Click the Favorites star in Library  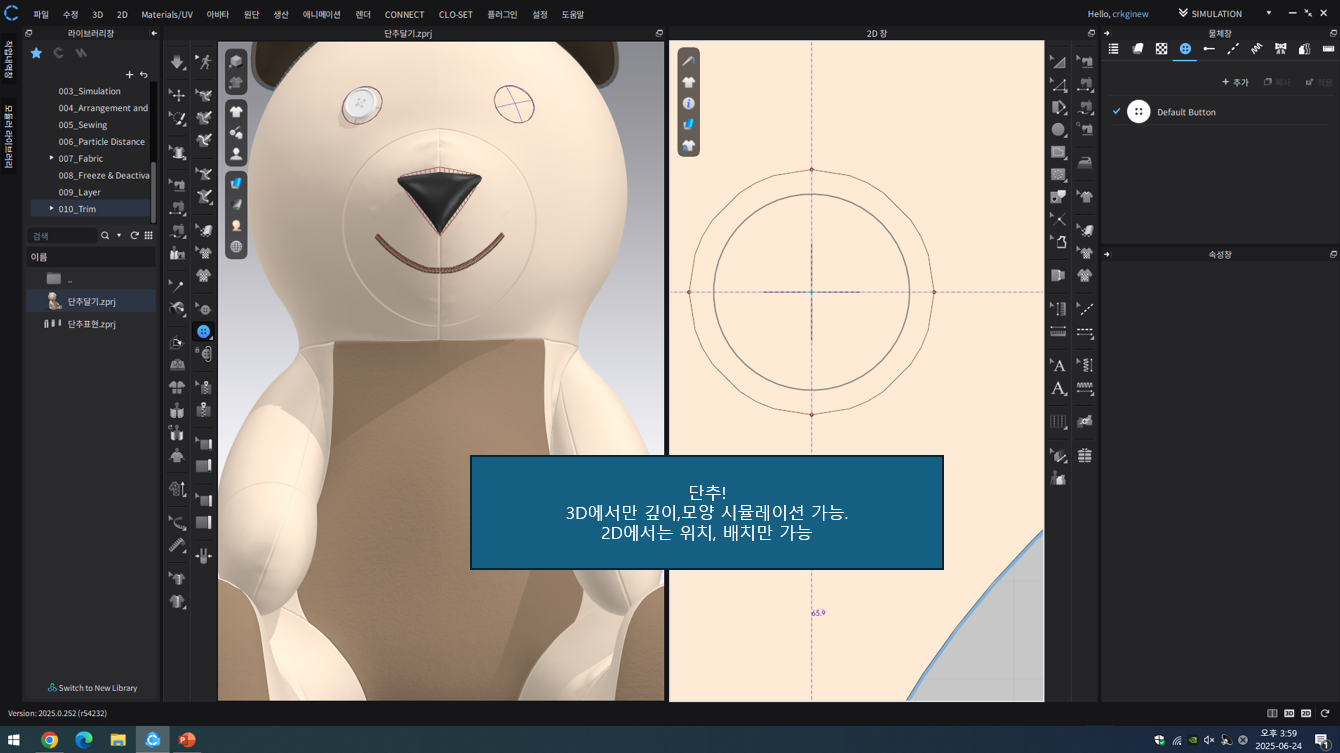point(36,53)
